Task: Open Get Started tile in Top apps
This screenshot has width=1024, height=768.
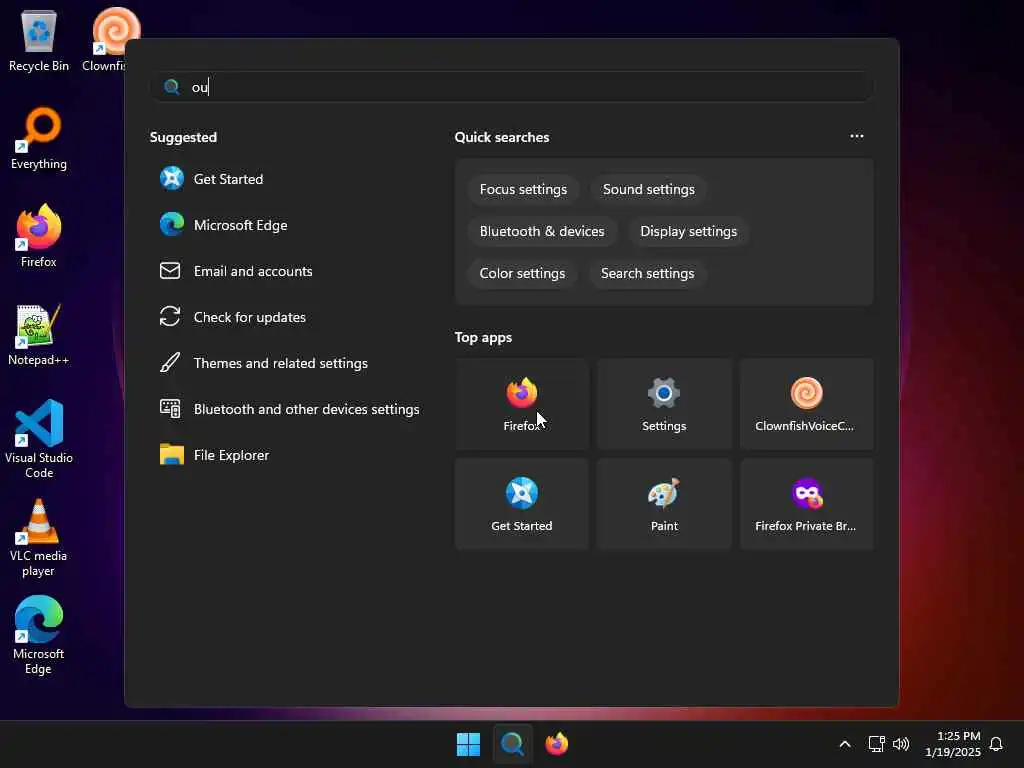Action: pyautogui.click(x=522, y=504)
